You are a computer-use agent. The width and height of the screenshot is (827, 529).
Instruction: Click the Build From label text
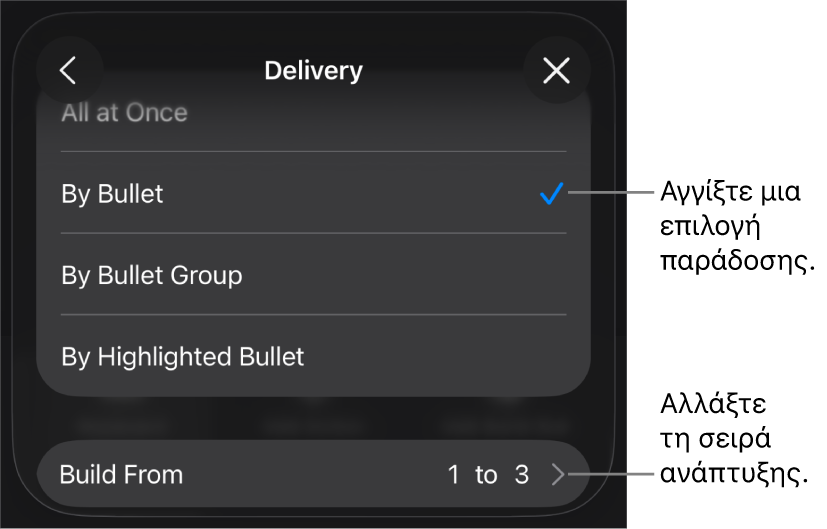(x=121, y=474)
